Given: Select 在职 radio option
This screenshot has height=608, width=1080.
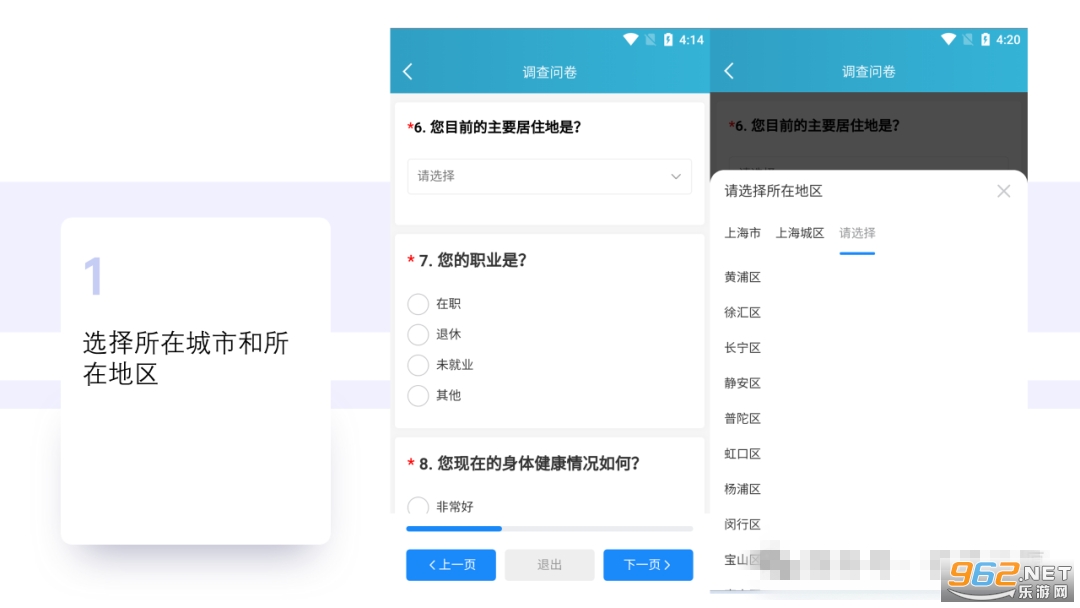Looking at the screenshot, I should (418, 304).
